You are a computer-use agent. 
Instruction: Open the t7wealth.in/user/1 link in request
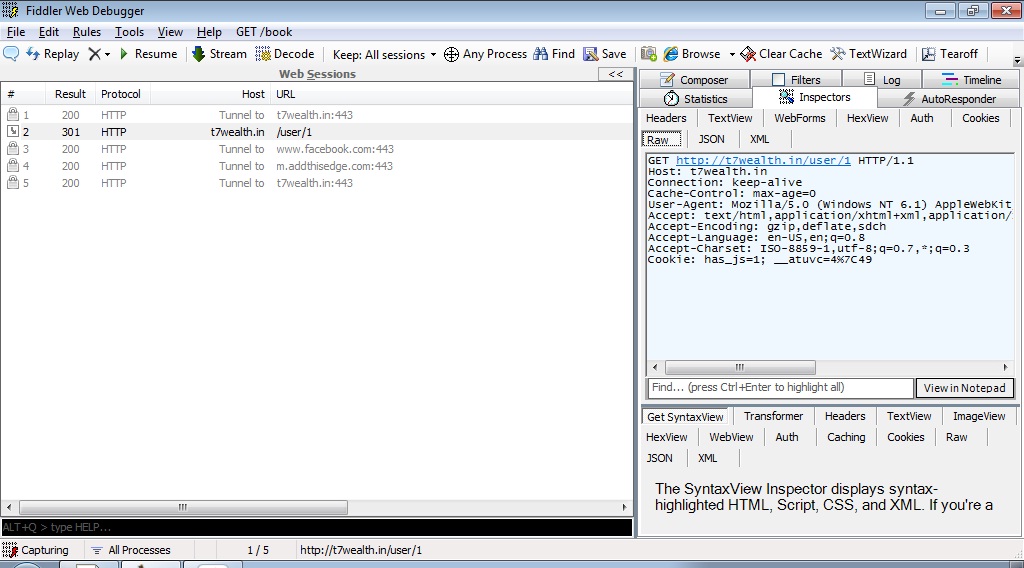[x=763, y=160]
